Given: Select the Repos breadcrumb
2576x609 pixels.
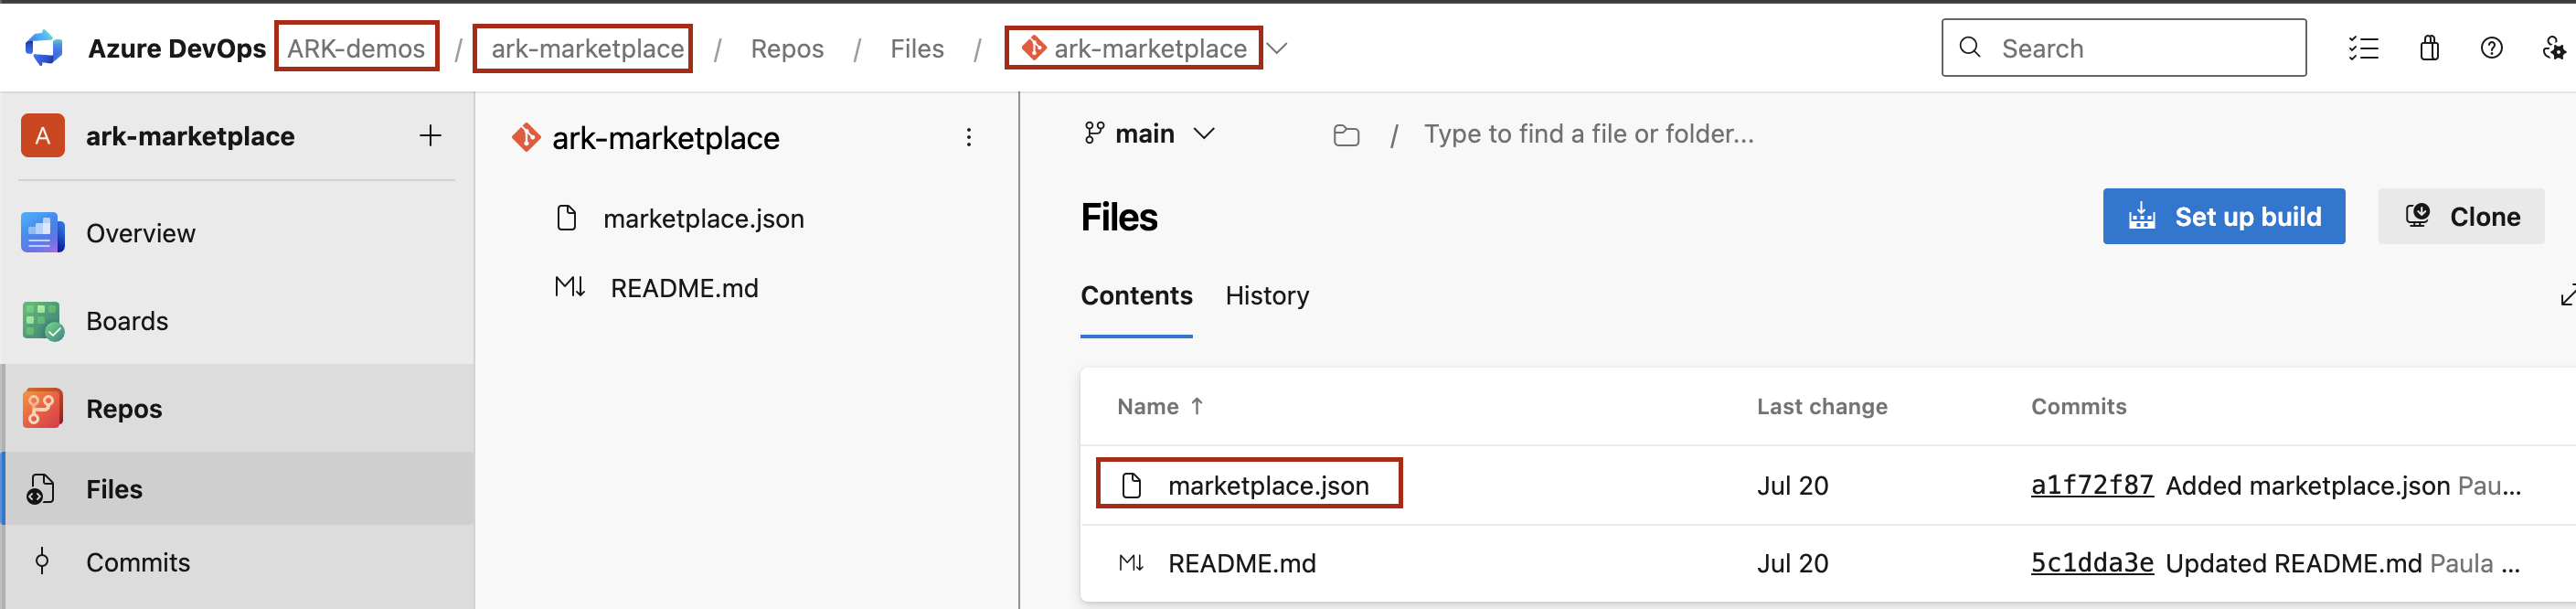Looking at the screenshot, I should 787,48.
